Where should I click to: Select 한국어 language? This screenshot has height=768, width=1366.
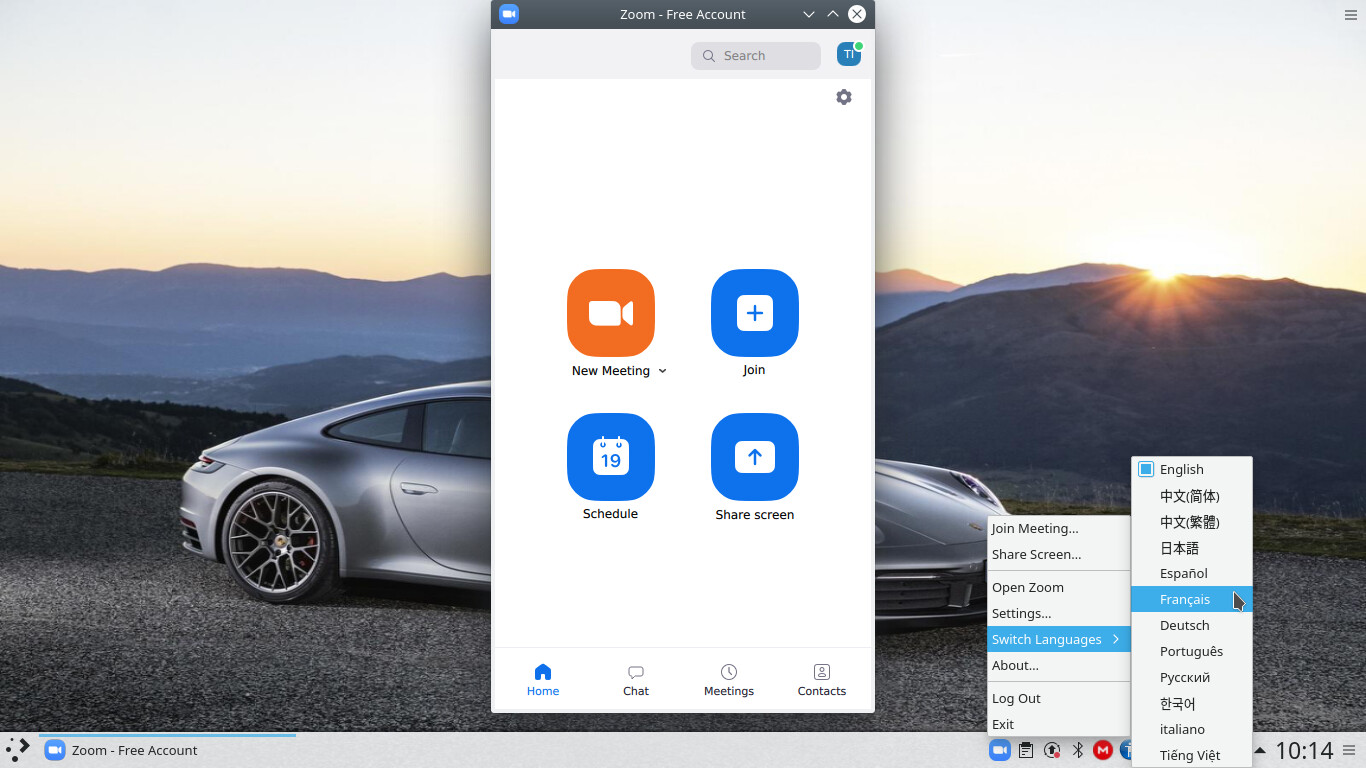point(1191,703)
